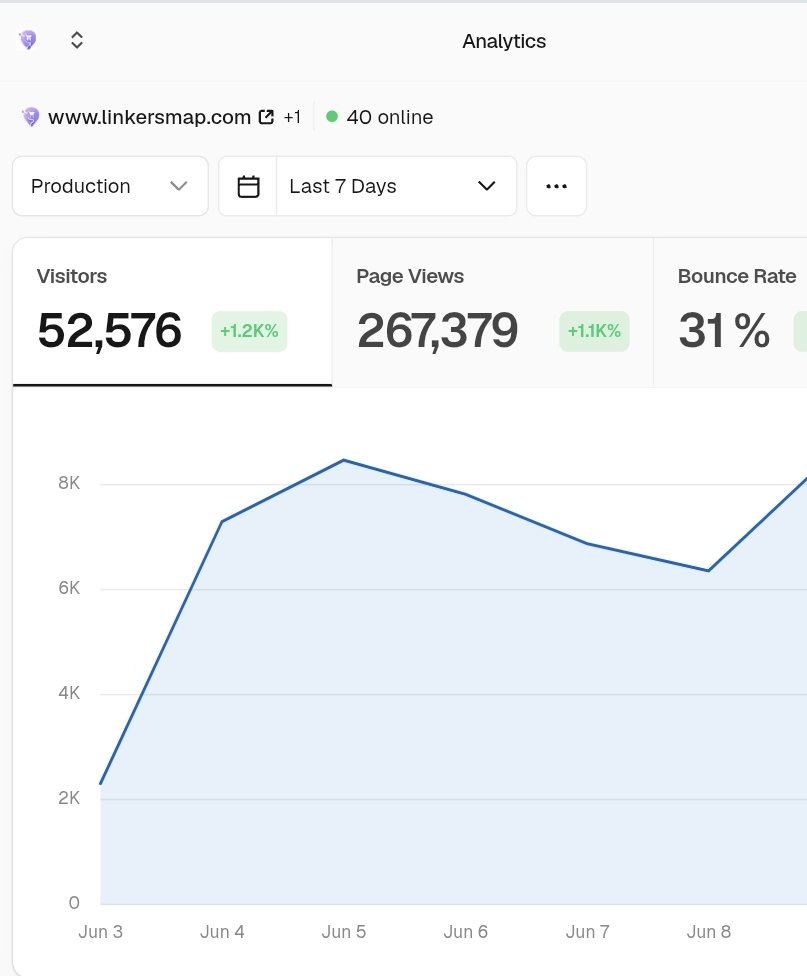Open the Last 7 Days range dropdown
Image resolution: width=807 pixels, height=976 pixels.
click(x=396, y=186)
